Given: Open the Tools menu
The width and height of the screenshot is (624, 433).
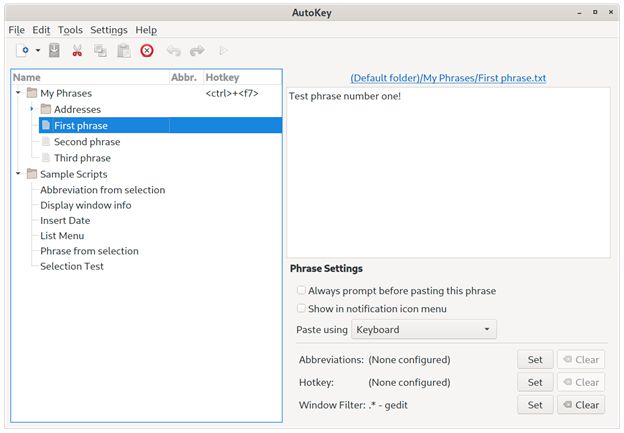Looking at the screenshot, I should point(70,30).
